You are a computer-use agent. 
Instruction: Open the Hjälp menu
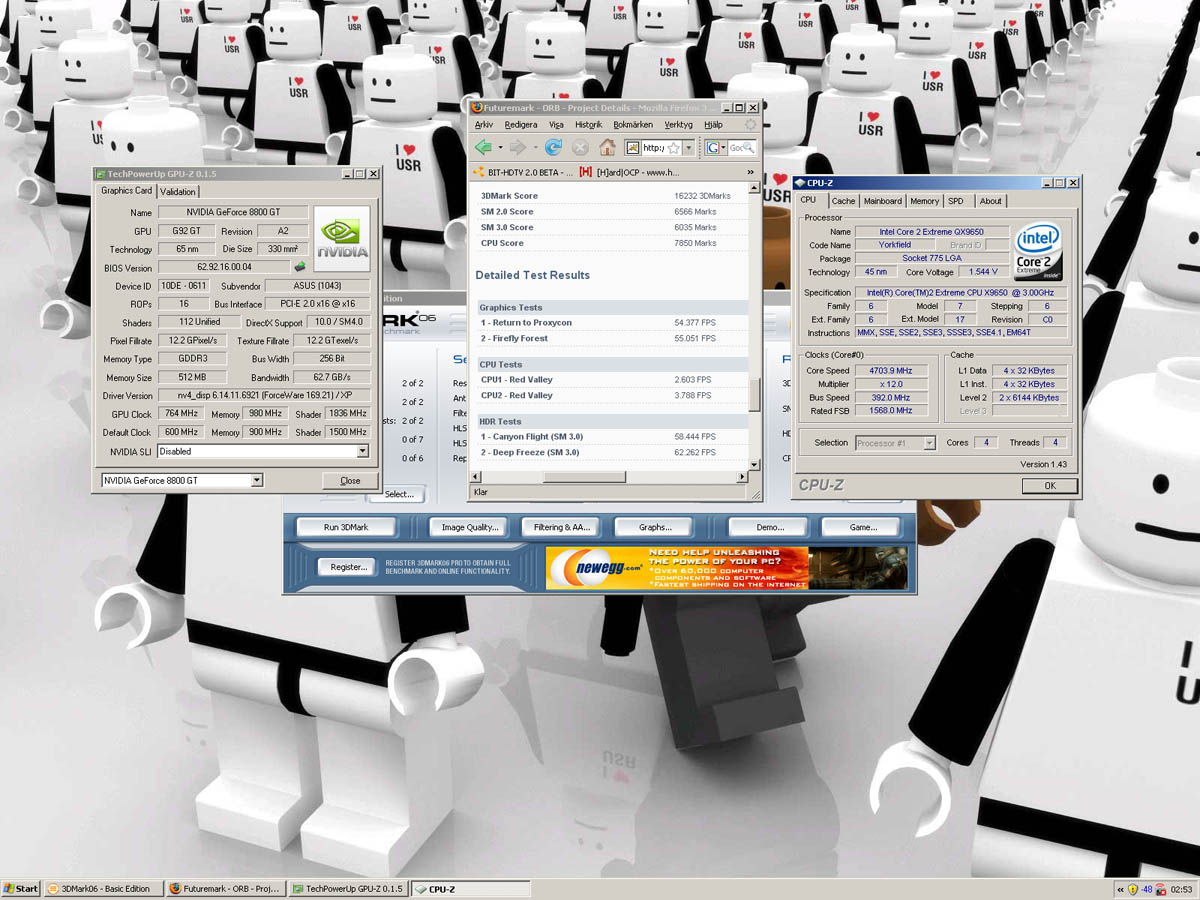pos(713,124)
